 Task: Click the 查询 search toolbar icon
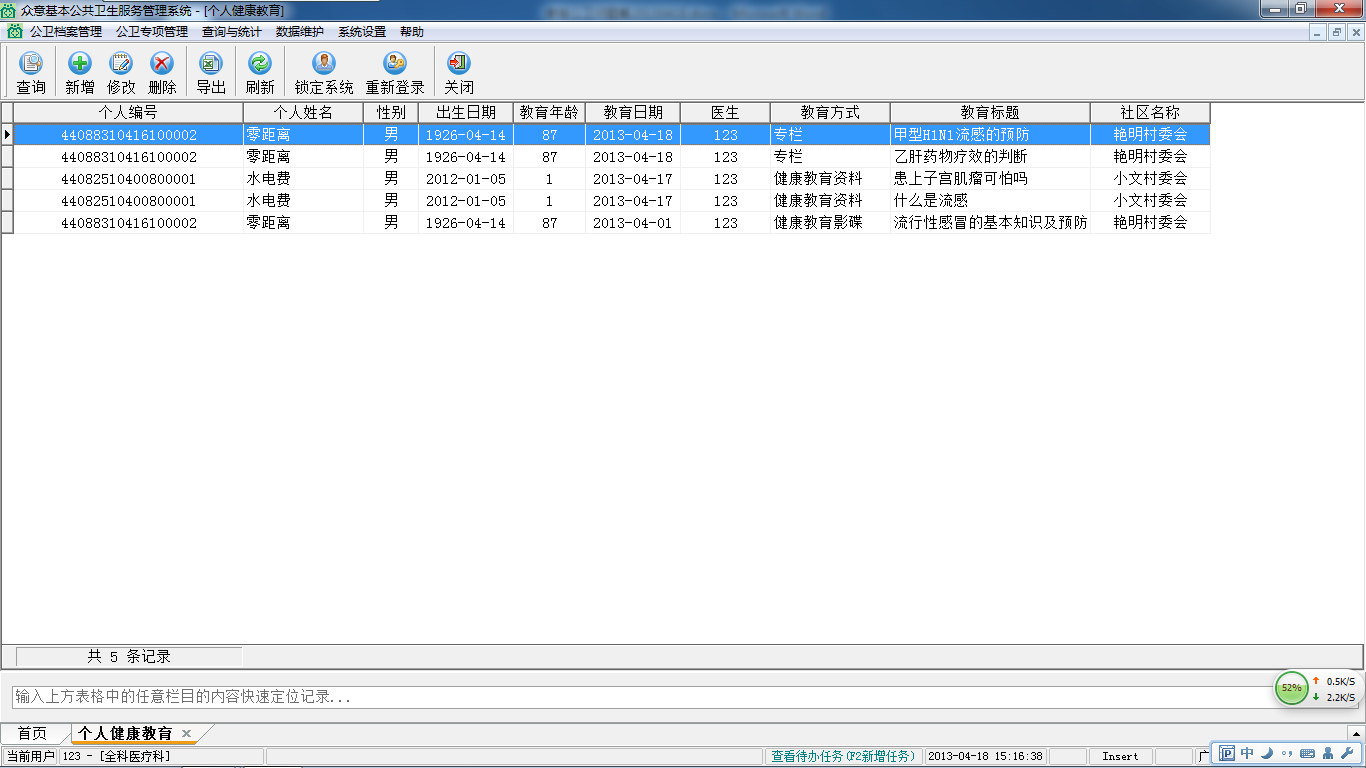coord(31,64)
